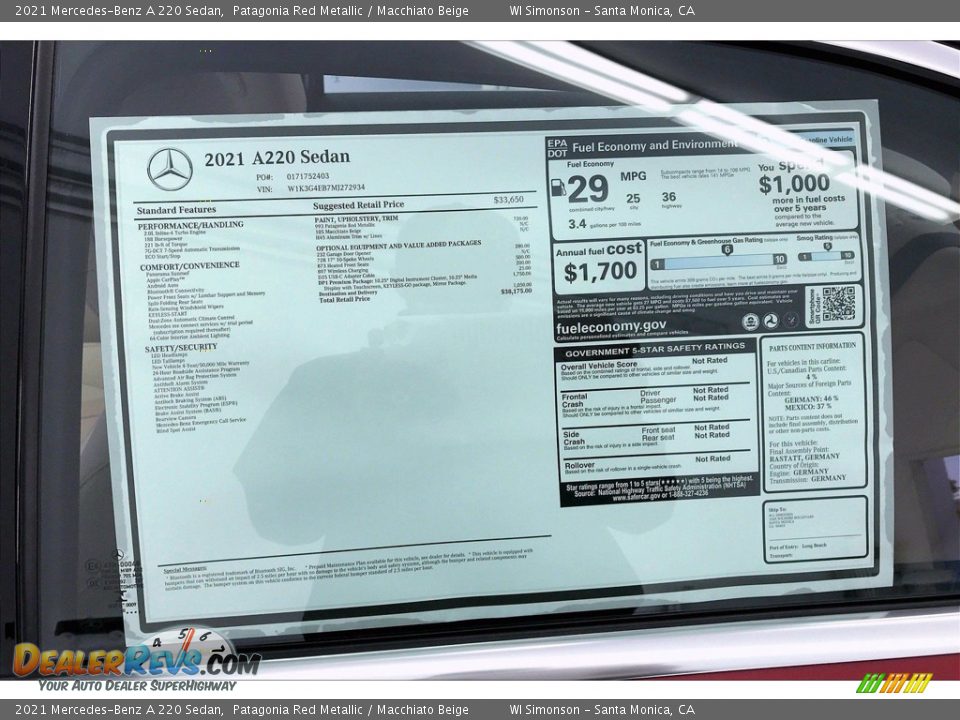The image size is (960, 720).
Task: Click the Rollover rating row
Action: point(655,466)
